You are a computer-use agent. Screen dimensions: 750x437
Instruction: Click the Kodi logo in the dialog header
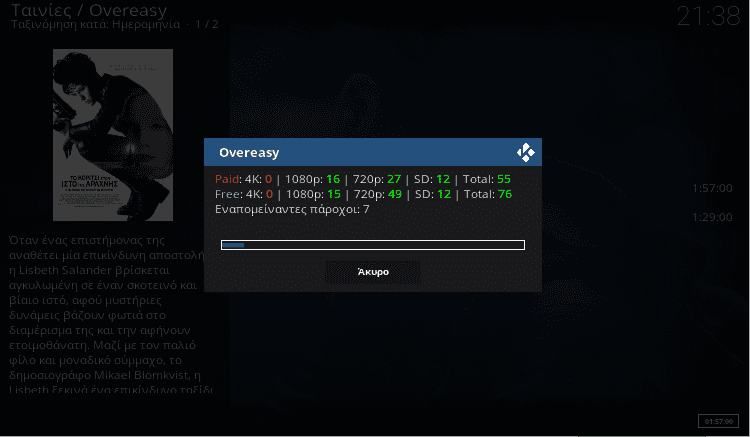[526, 153]
